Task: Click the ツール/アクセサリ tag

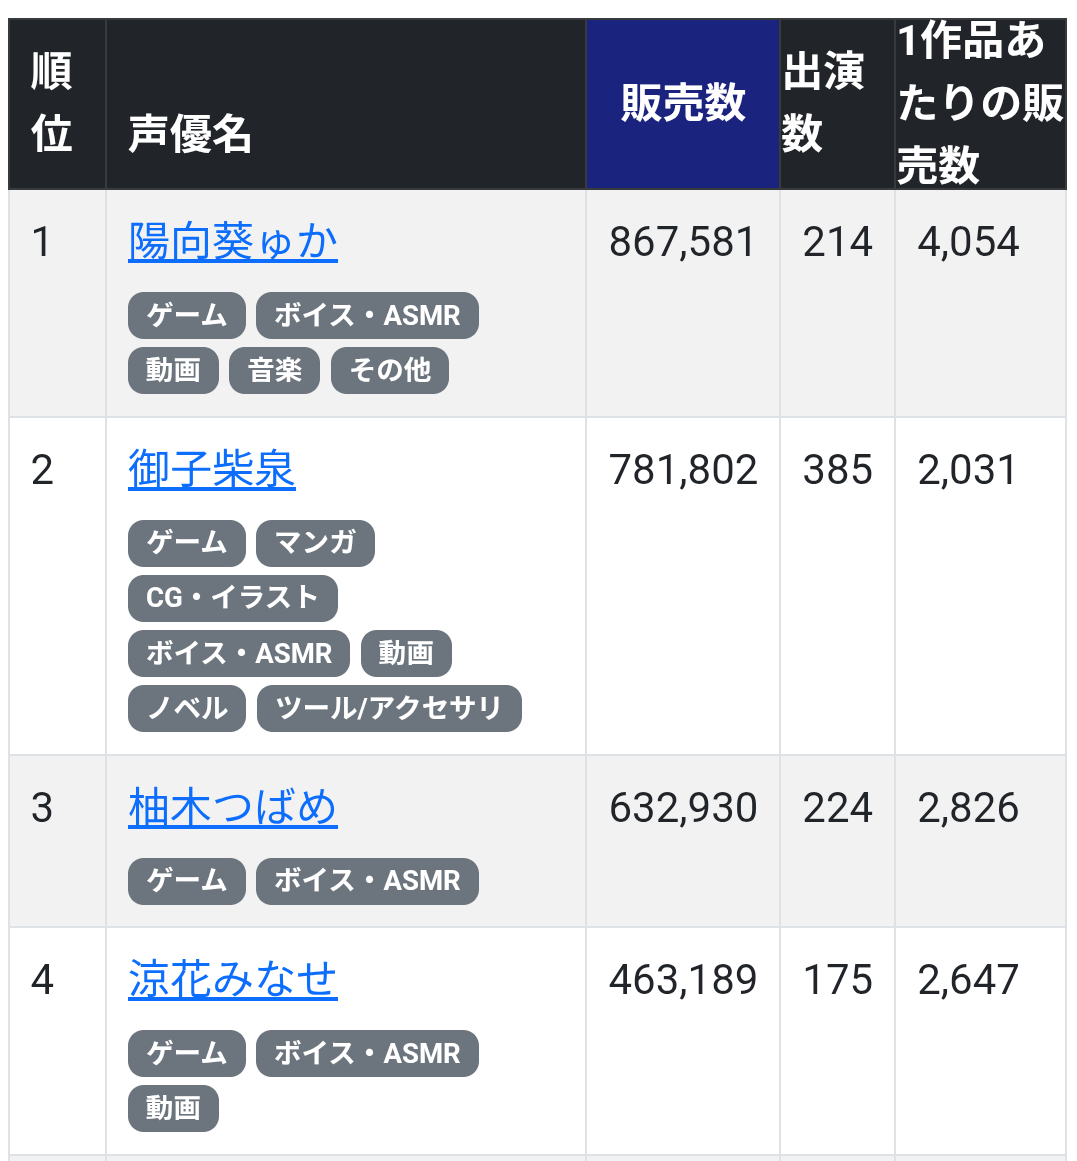Action: 389,708
